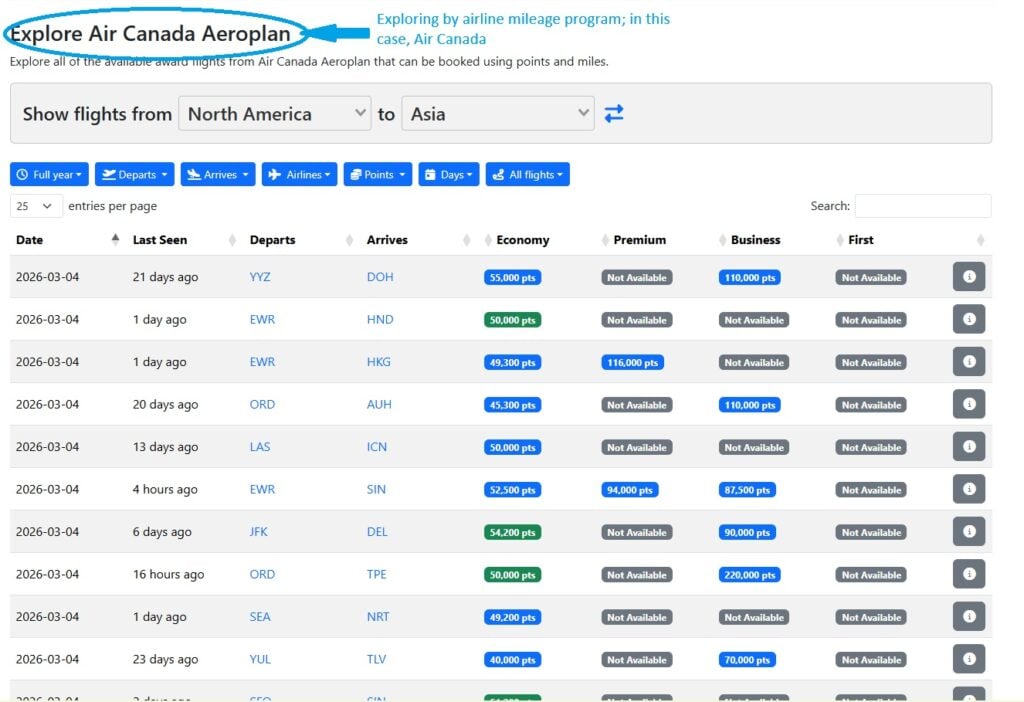Viewport: 1024px width, 702px height.
Task: Open arrival airport SIN link
Action: pyautogui.click(x=376, y=489)
